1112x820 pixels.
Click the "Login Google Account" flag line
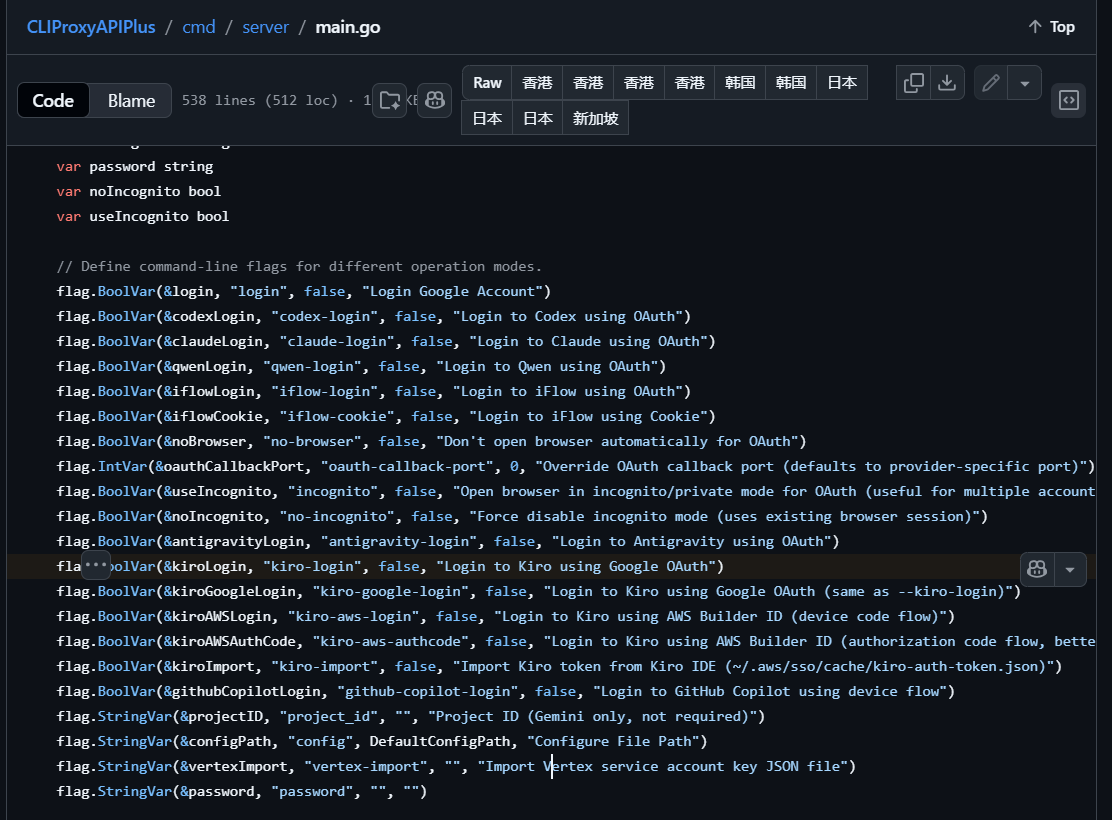coord(304,292)
